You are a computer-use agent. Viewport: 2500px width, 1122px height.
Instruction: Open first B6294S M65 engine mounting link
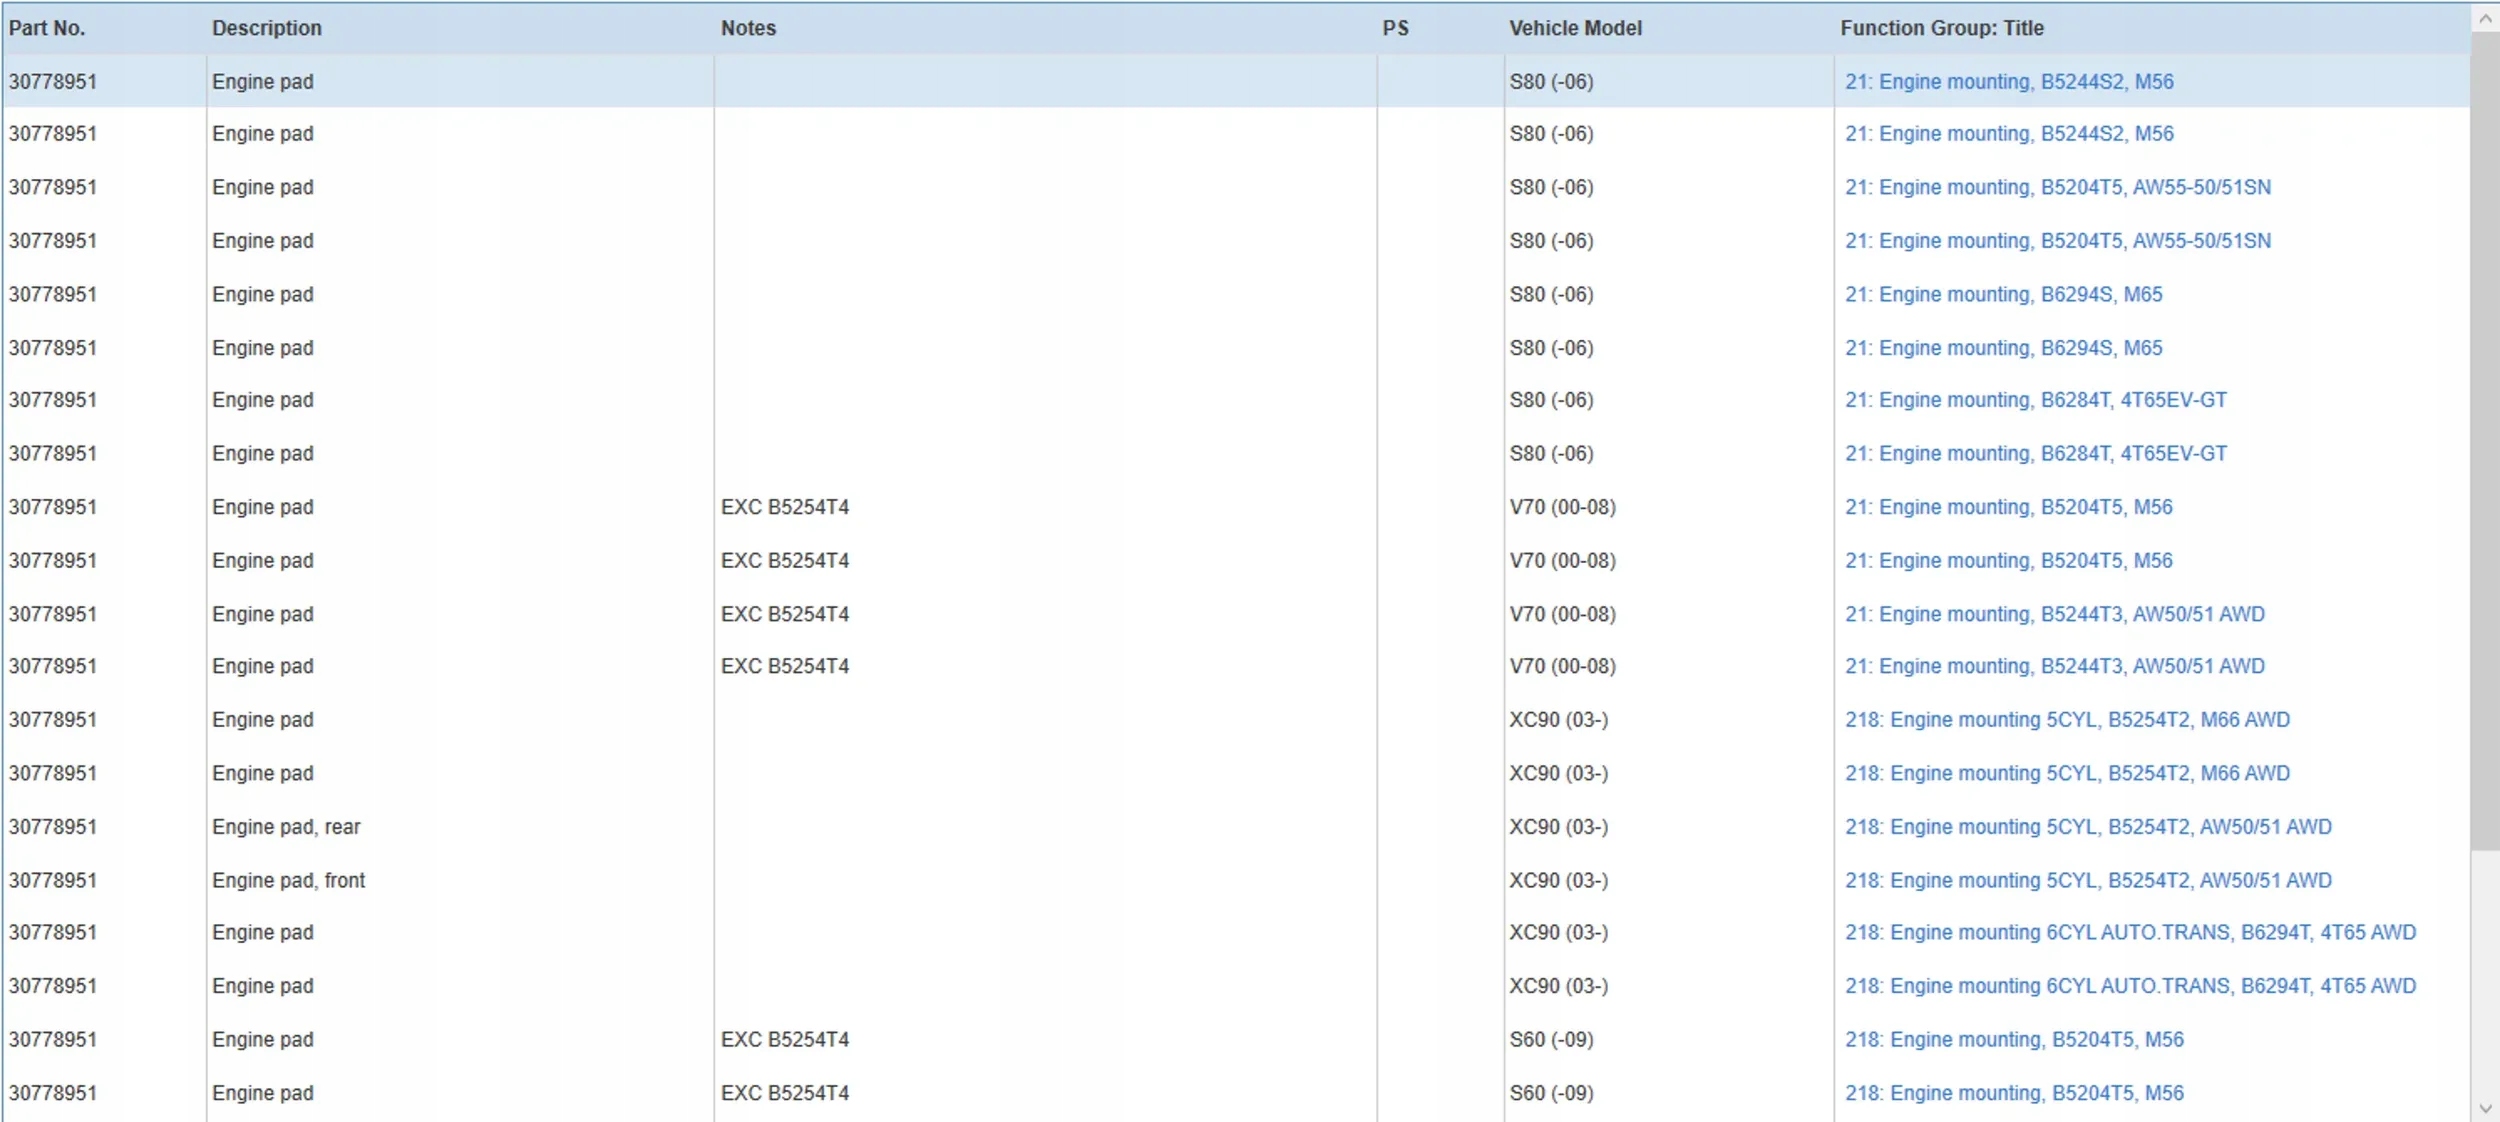coord(2003,294)
